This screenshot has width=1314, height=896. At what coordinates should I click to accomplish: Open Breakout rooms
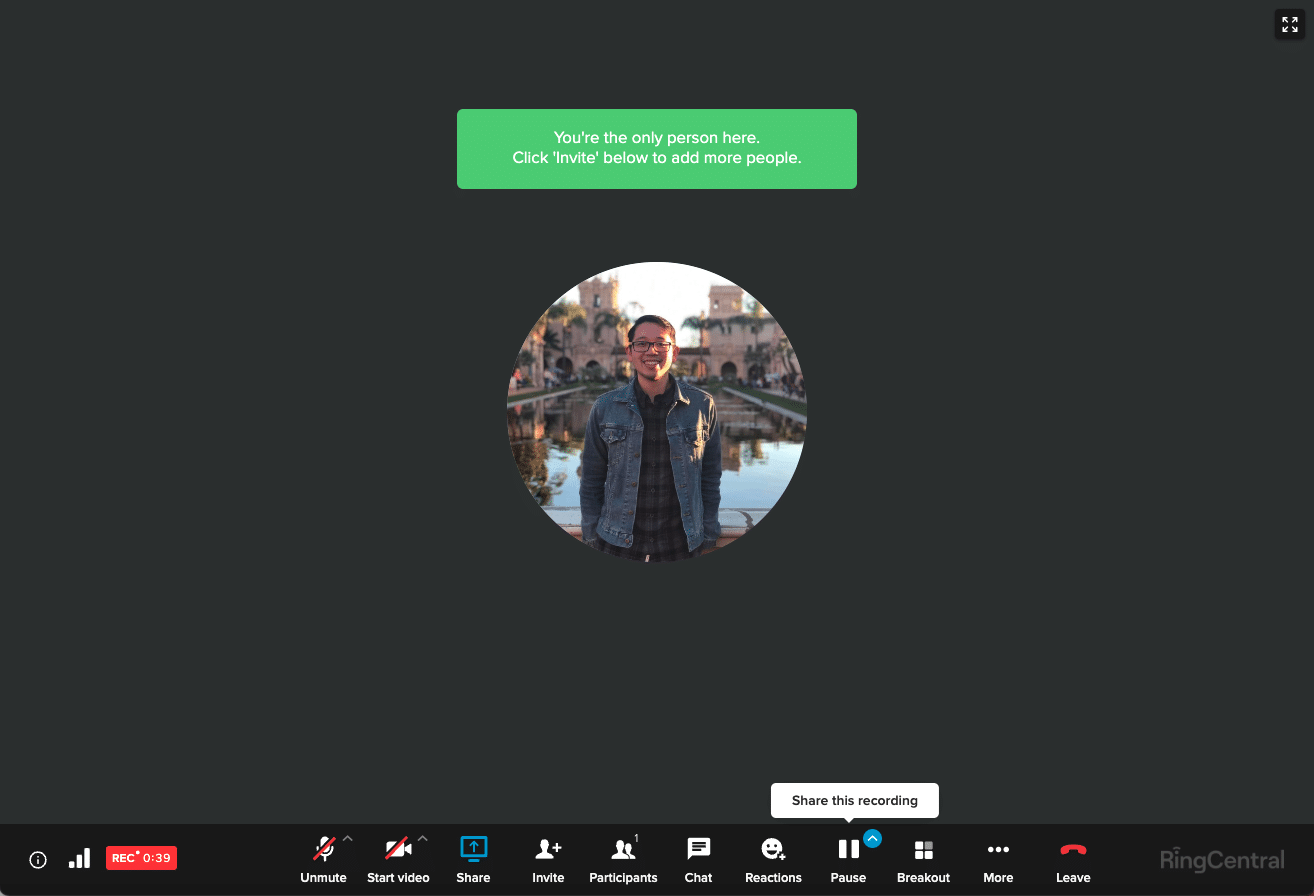click(x=923, y=858)
